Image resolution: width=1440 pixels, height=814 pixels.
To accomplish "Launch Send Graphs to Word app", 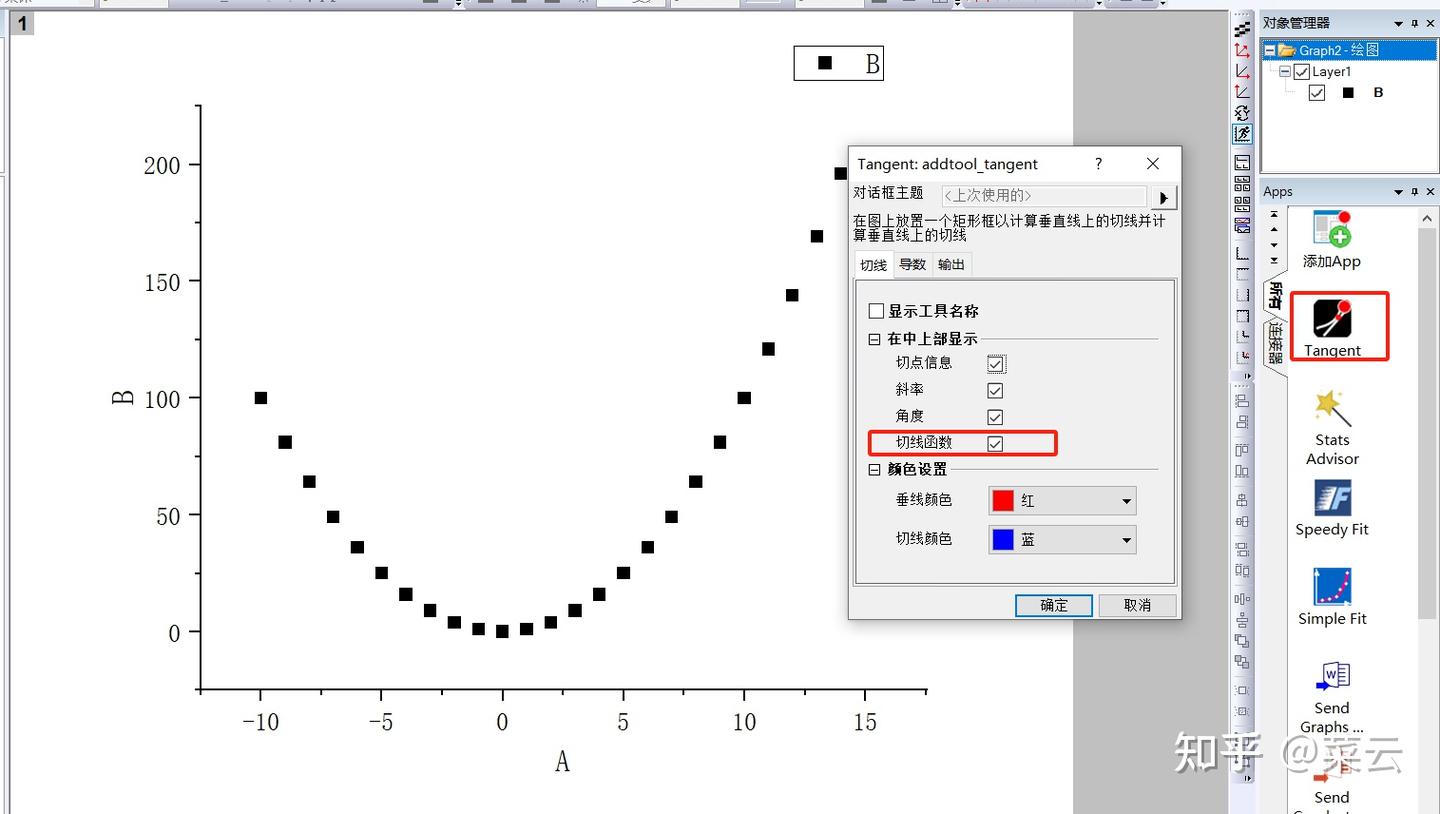I will (x=1332, y=676).
